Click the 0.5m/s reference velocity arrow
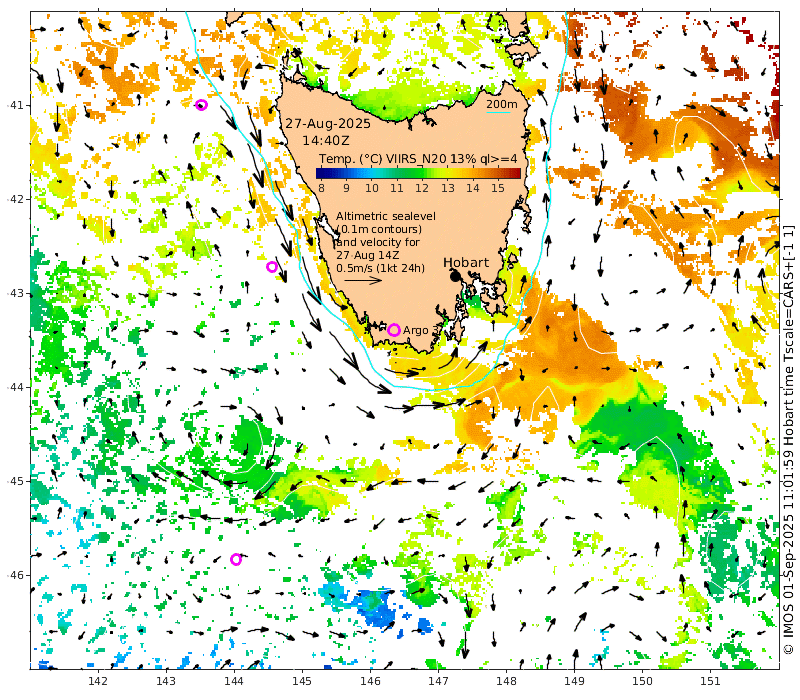This screenshot has width=800, height=700. pos(363,280)
